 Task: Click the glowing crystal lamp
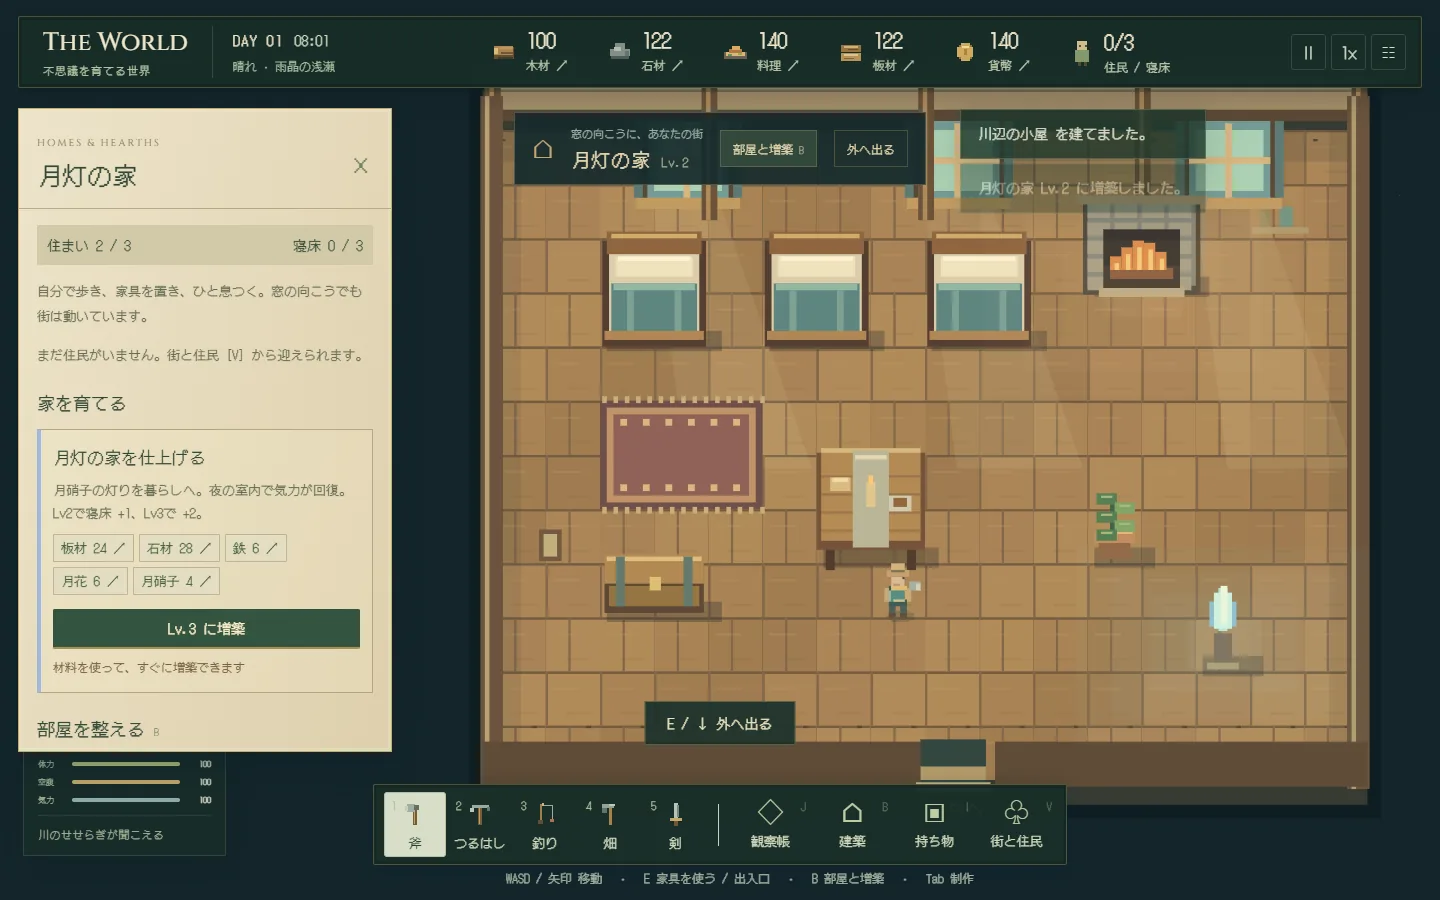point(1223,626)
